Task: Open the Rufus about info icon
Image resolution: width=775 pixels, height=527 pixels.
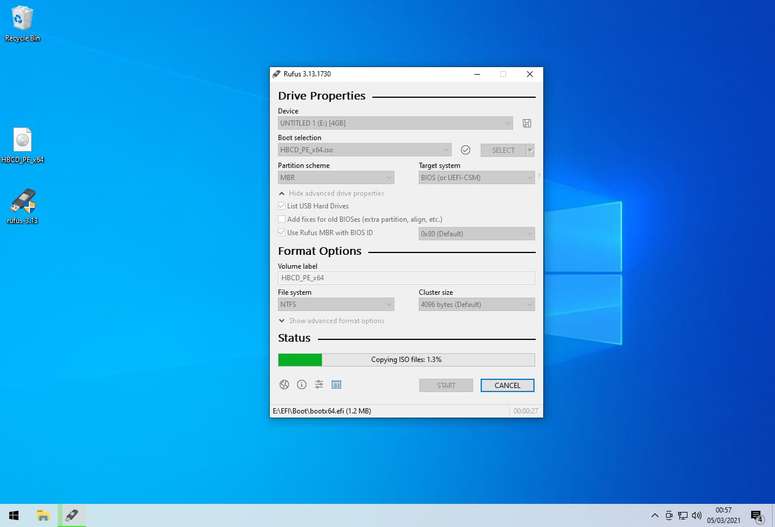Action: point(301,384)
